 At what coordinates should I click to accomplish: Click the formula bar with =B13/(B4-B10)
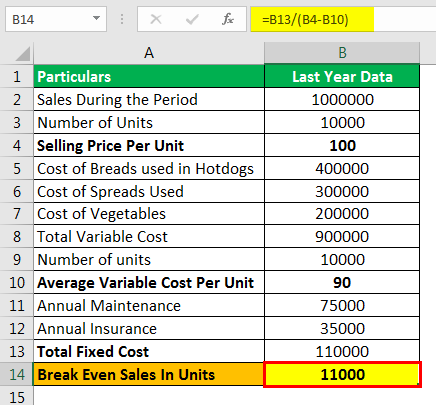[x=343, y=19]
